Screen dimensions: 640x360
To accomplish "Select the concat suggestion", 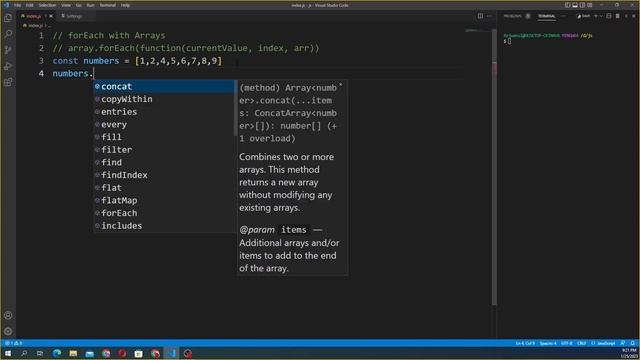I will click(x=164, y=87).
